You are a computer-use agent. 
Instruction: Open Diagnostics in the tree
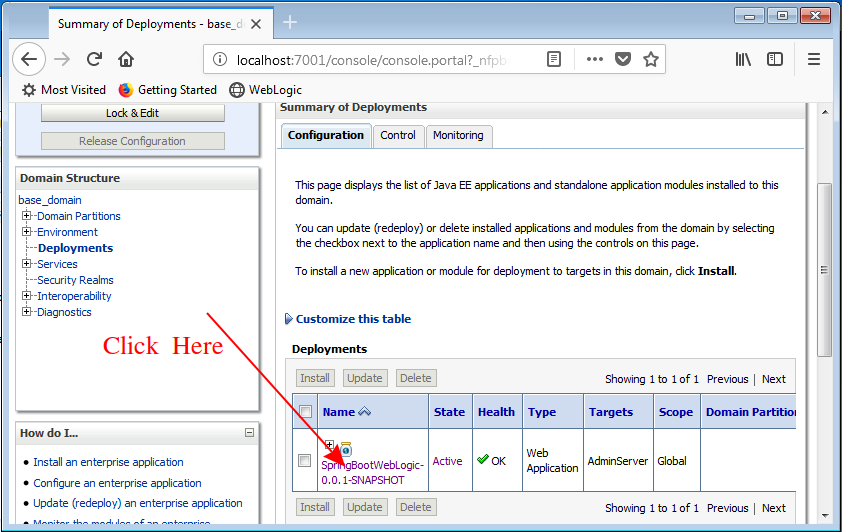[64, 312]
